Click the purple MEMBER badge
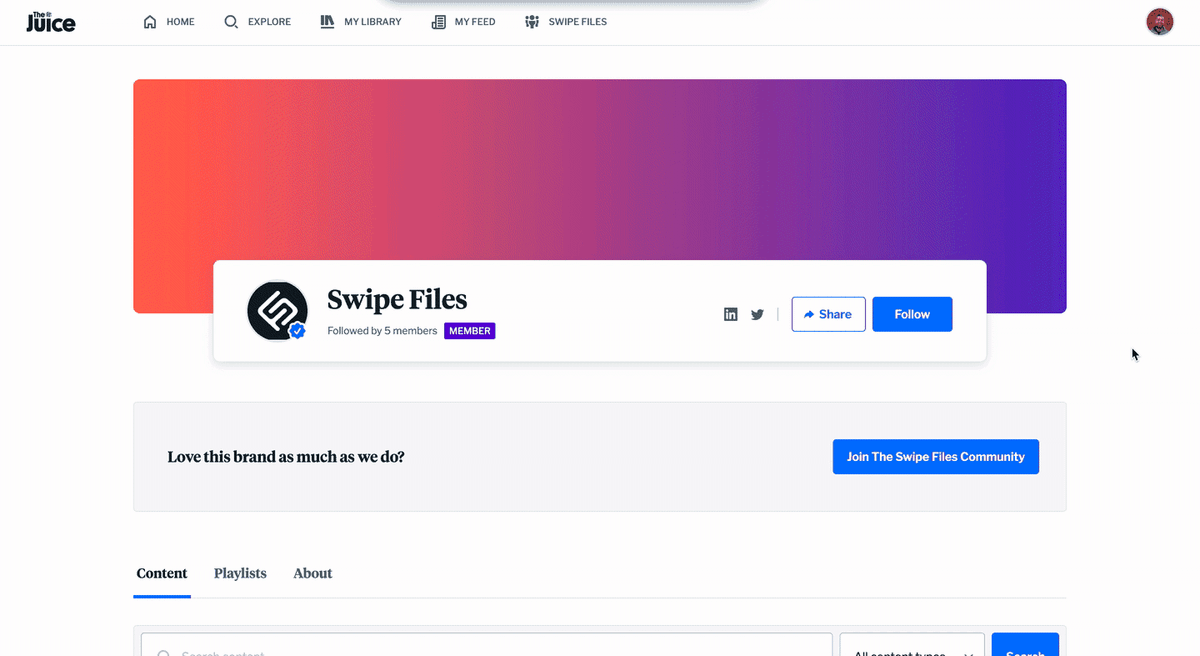Screen dimensions: 1200x656 pos(469,331)
